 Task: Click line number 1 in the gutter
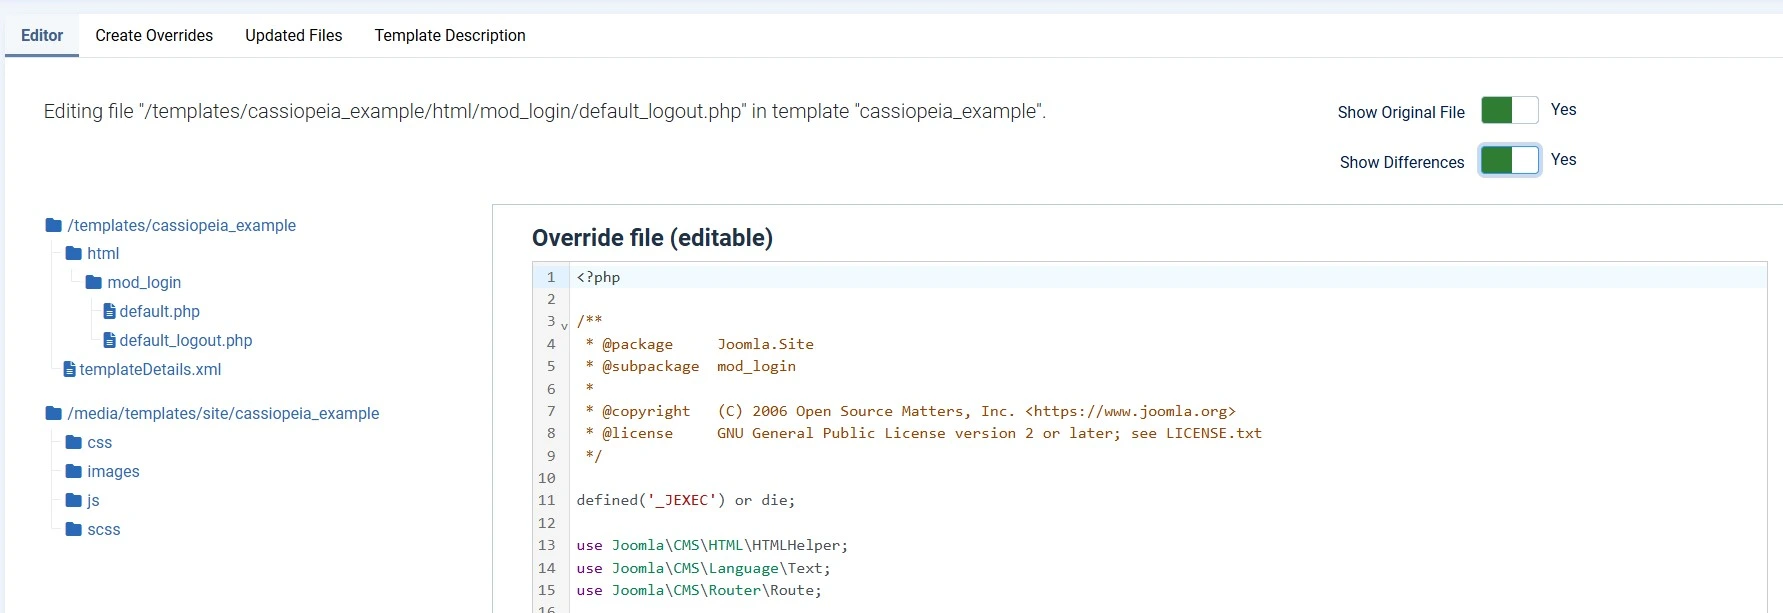[550, 277]
